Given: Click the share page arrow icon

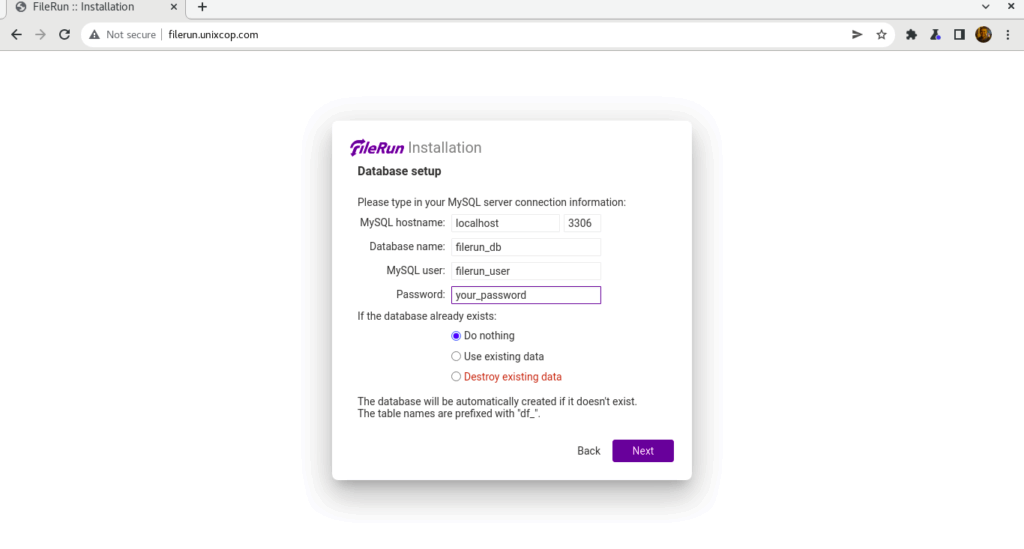Looking at the screenshot, I should [857, 35].
